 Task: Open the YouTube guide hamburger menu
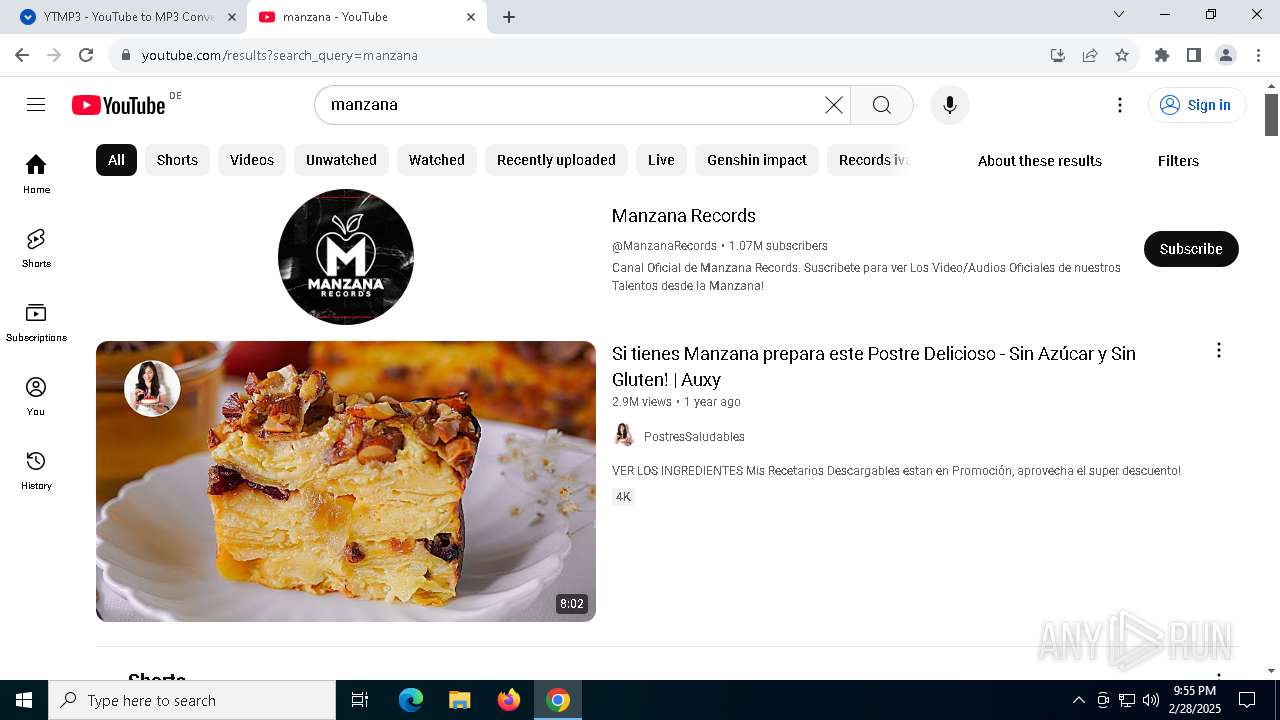(x=36, y=105)
